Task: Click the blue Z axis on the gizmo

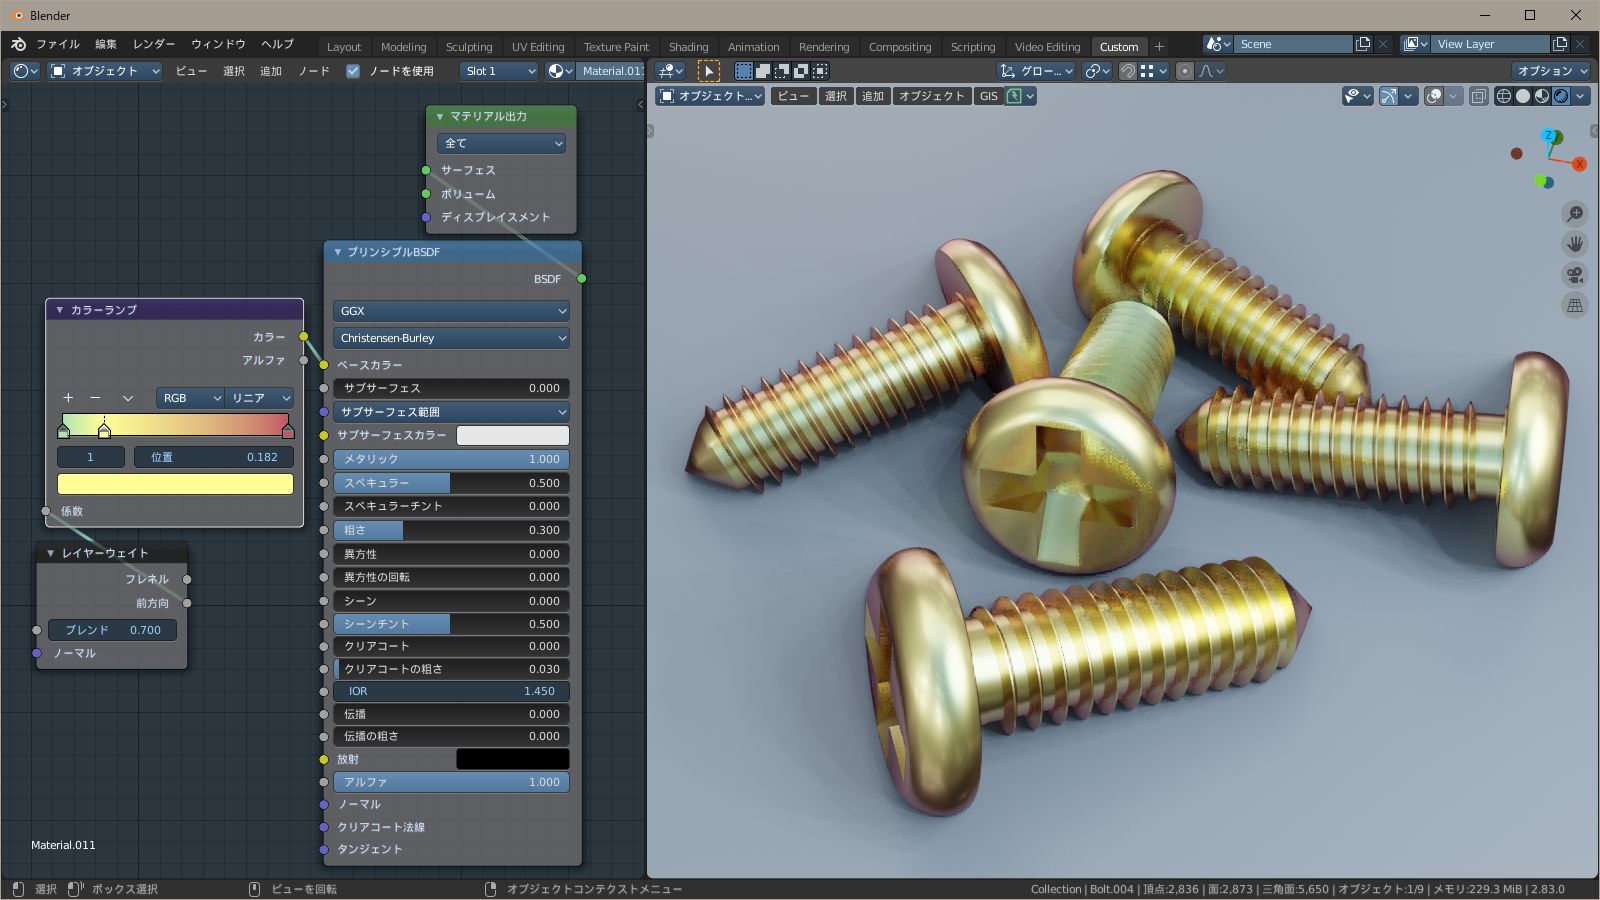Action: click(1549, 135)
